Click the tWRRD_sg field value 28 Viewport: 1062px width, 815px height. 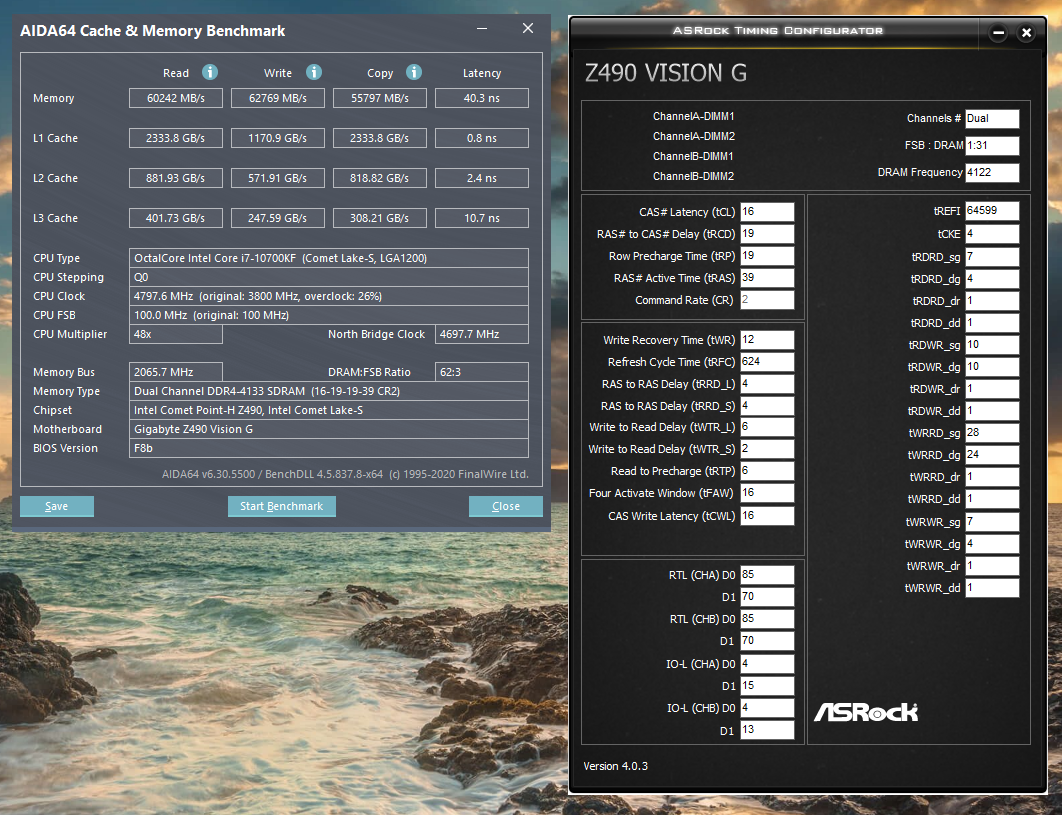pyautogui.click(x=992, y=433)
